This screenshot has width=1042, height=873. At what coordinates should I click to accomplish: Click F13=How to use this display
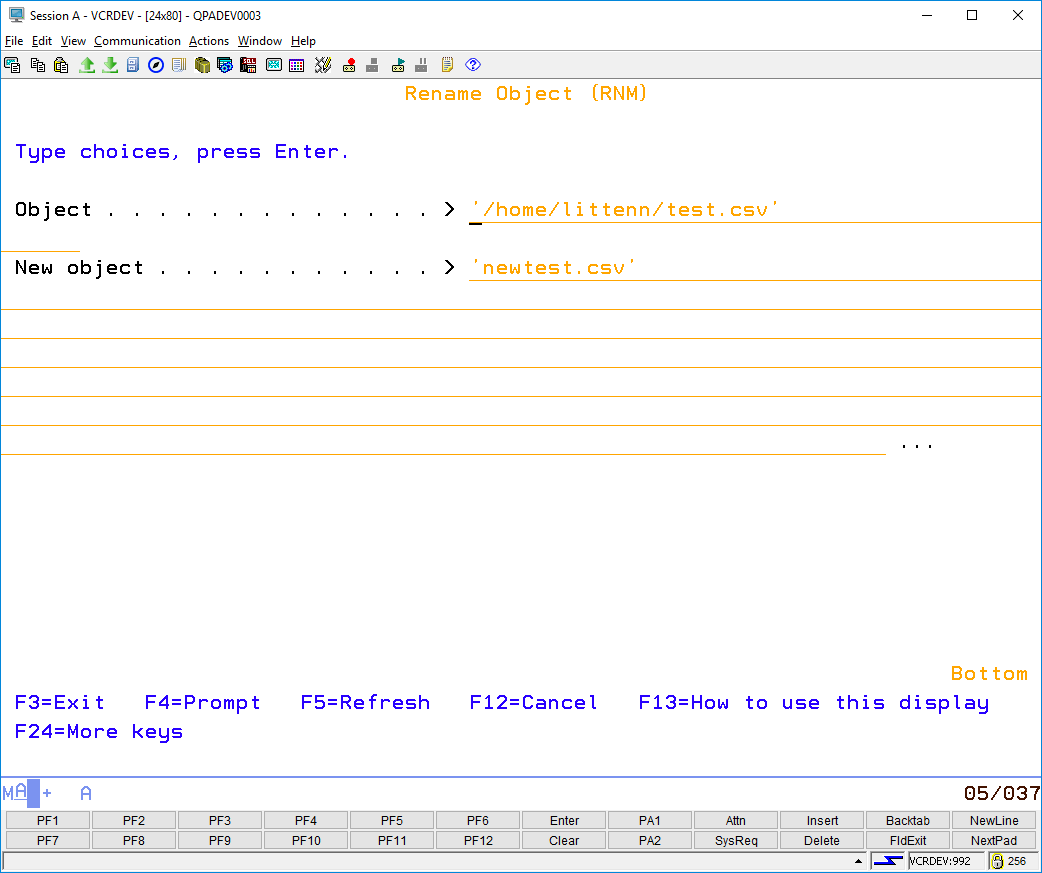click(814, 703)
